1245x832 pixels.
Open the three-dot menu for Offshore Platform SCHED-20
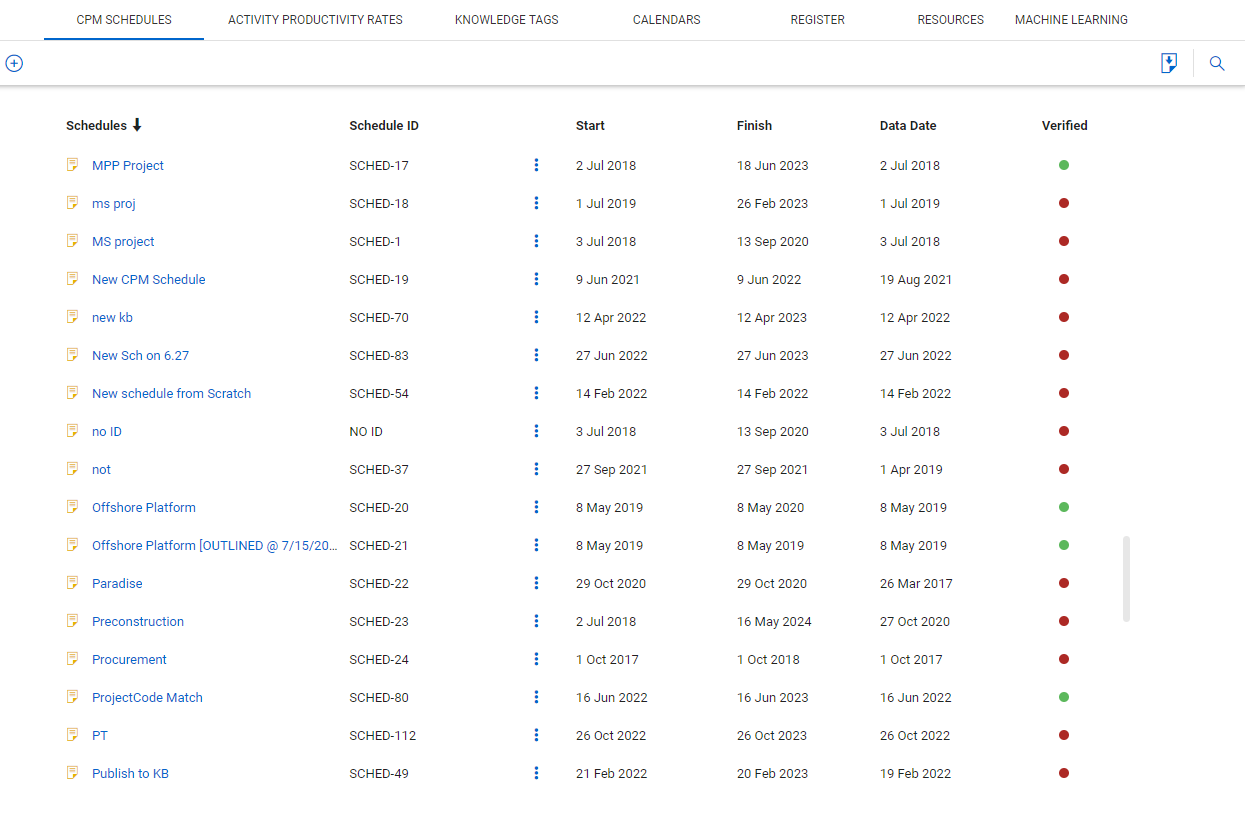[x=536, y=507]
